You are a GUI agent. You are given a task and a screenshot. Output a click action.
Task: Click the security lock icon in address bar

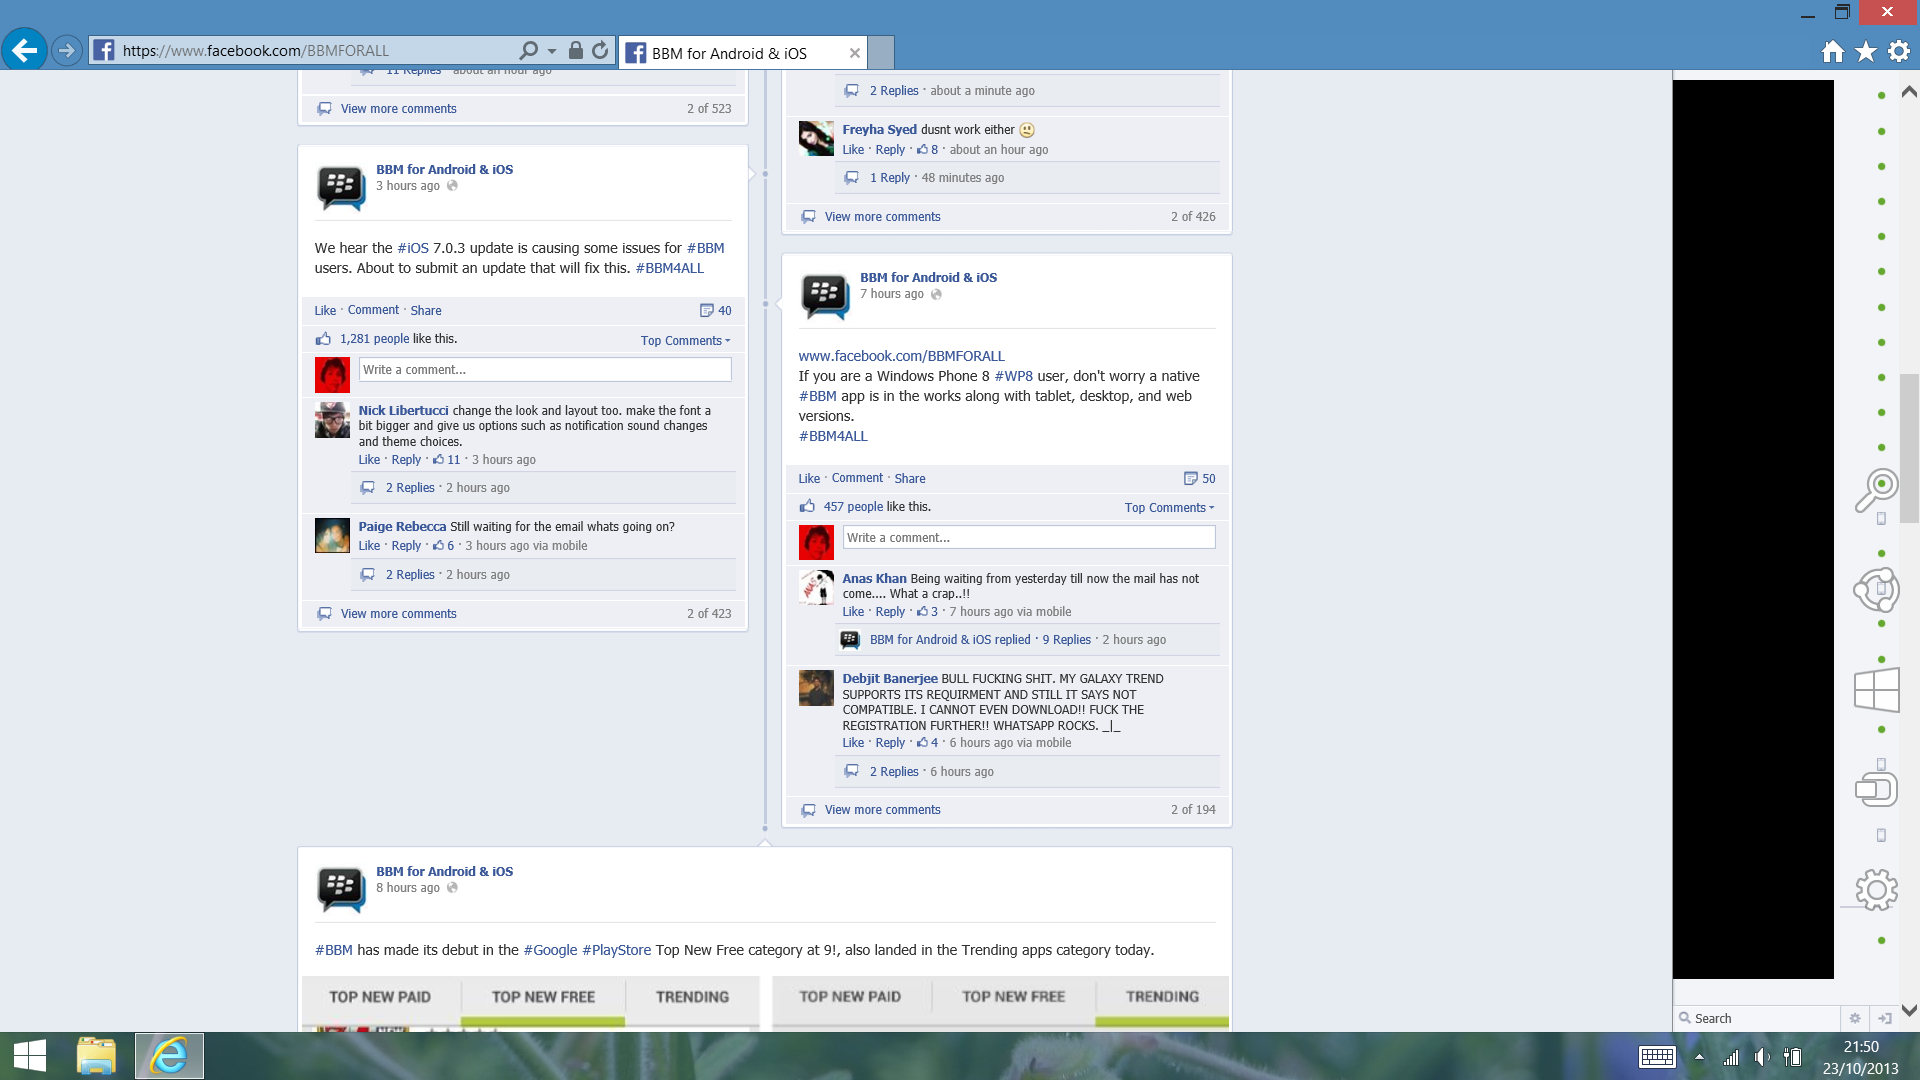pos(575,50)
